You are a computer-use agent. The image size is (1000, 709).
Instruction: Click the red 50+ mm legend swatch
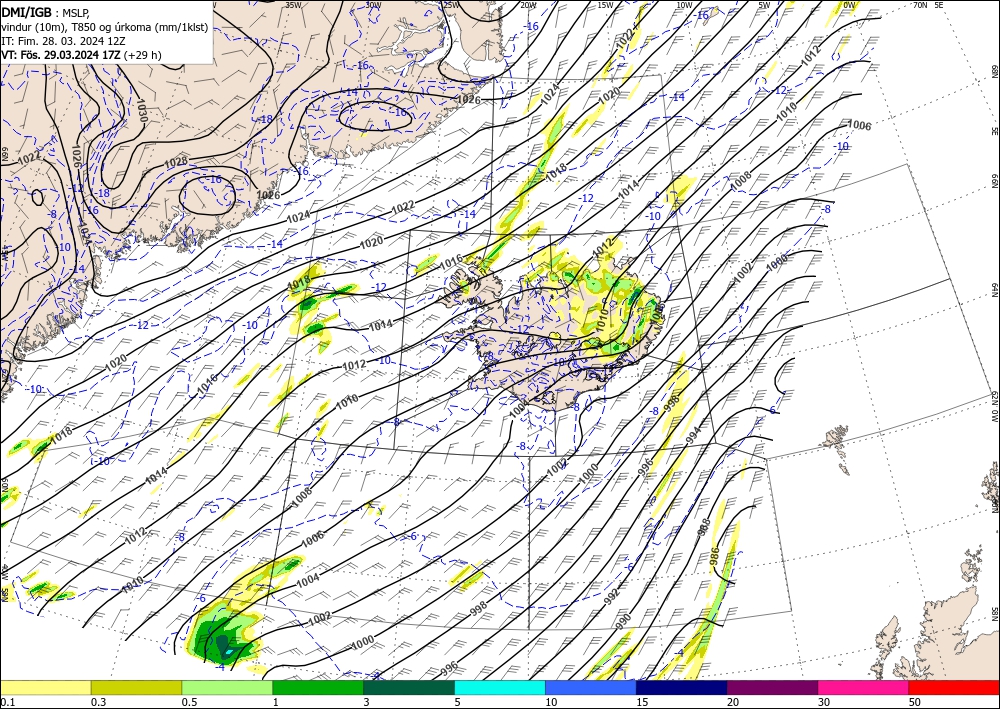954,687
